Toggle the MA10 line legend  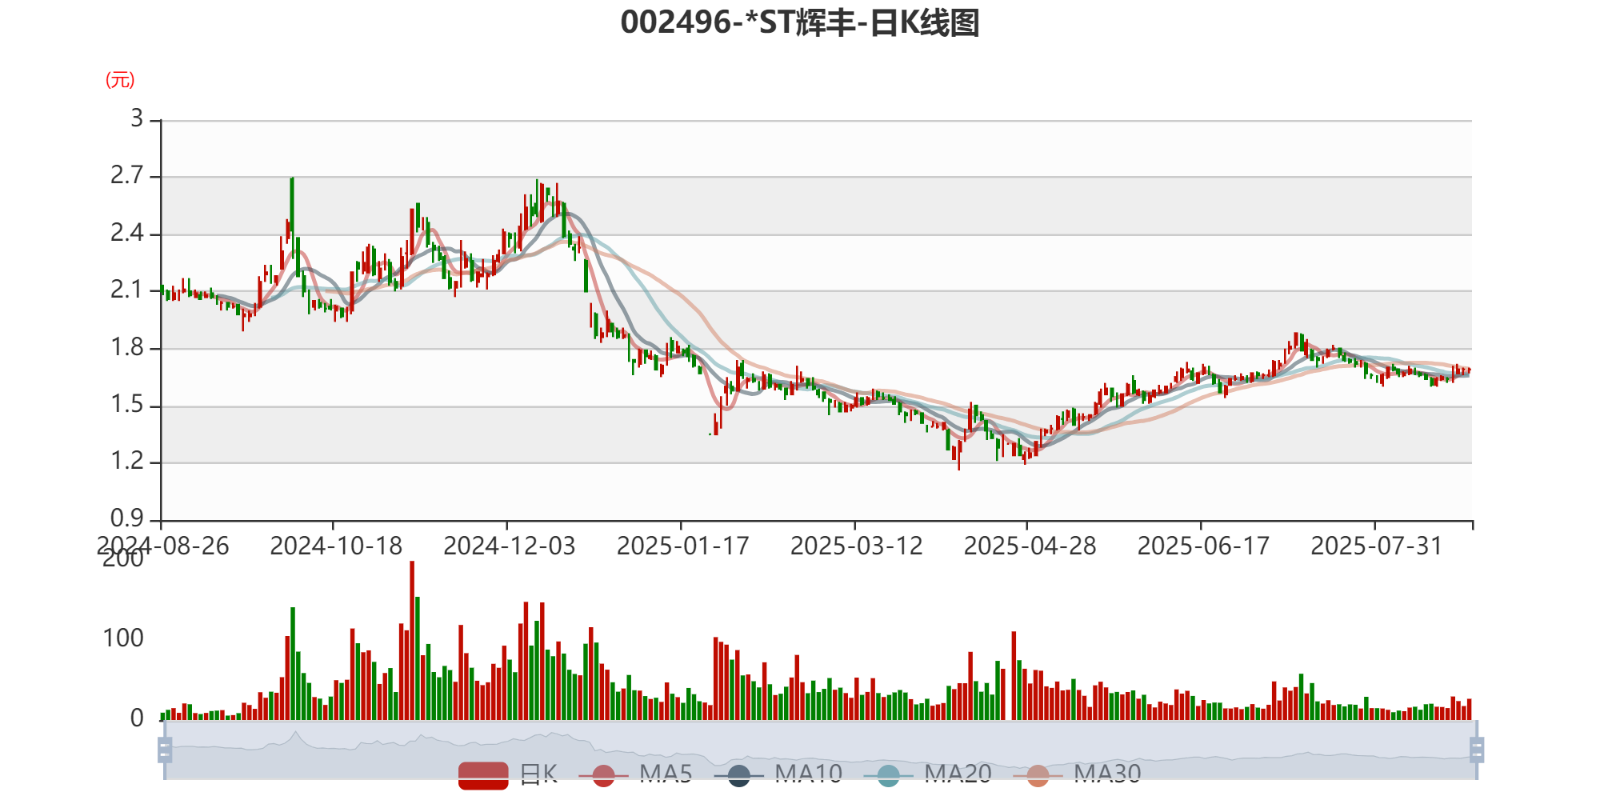(x=777, y=774)
